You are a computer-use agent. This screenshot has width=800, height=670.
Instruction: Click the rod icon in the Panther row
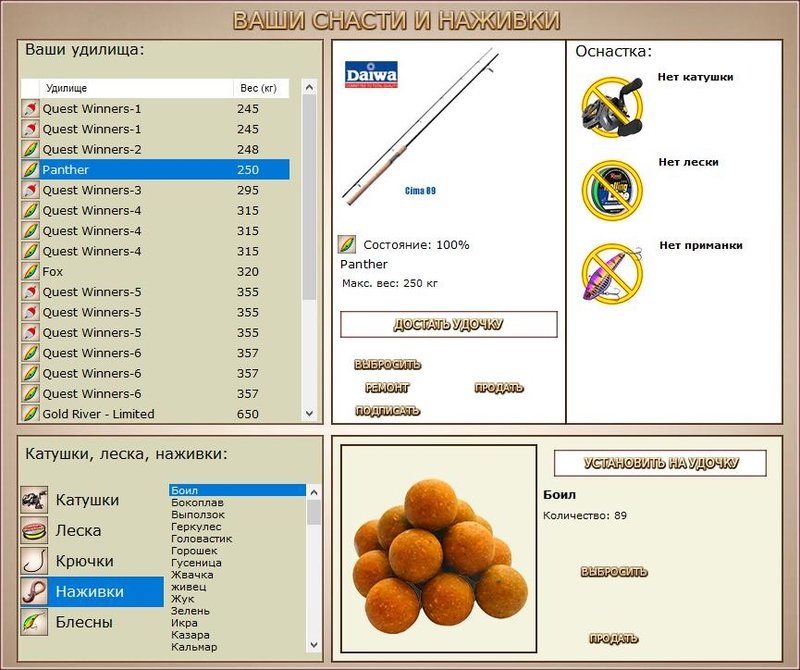point(30,169)
